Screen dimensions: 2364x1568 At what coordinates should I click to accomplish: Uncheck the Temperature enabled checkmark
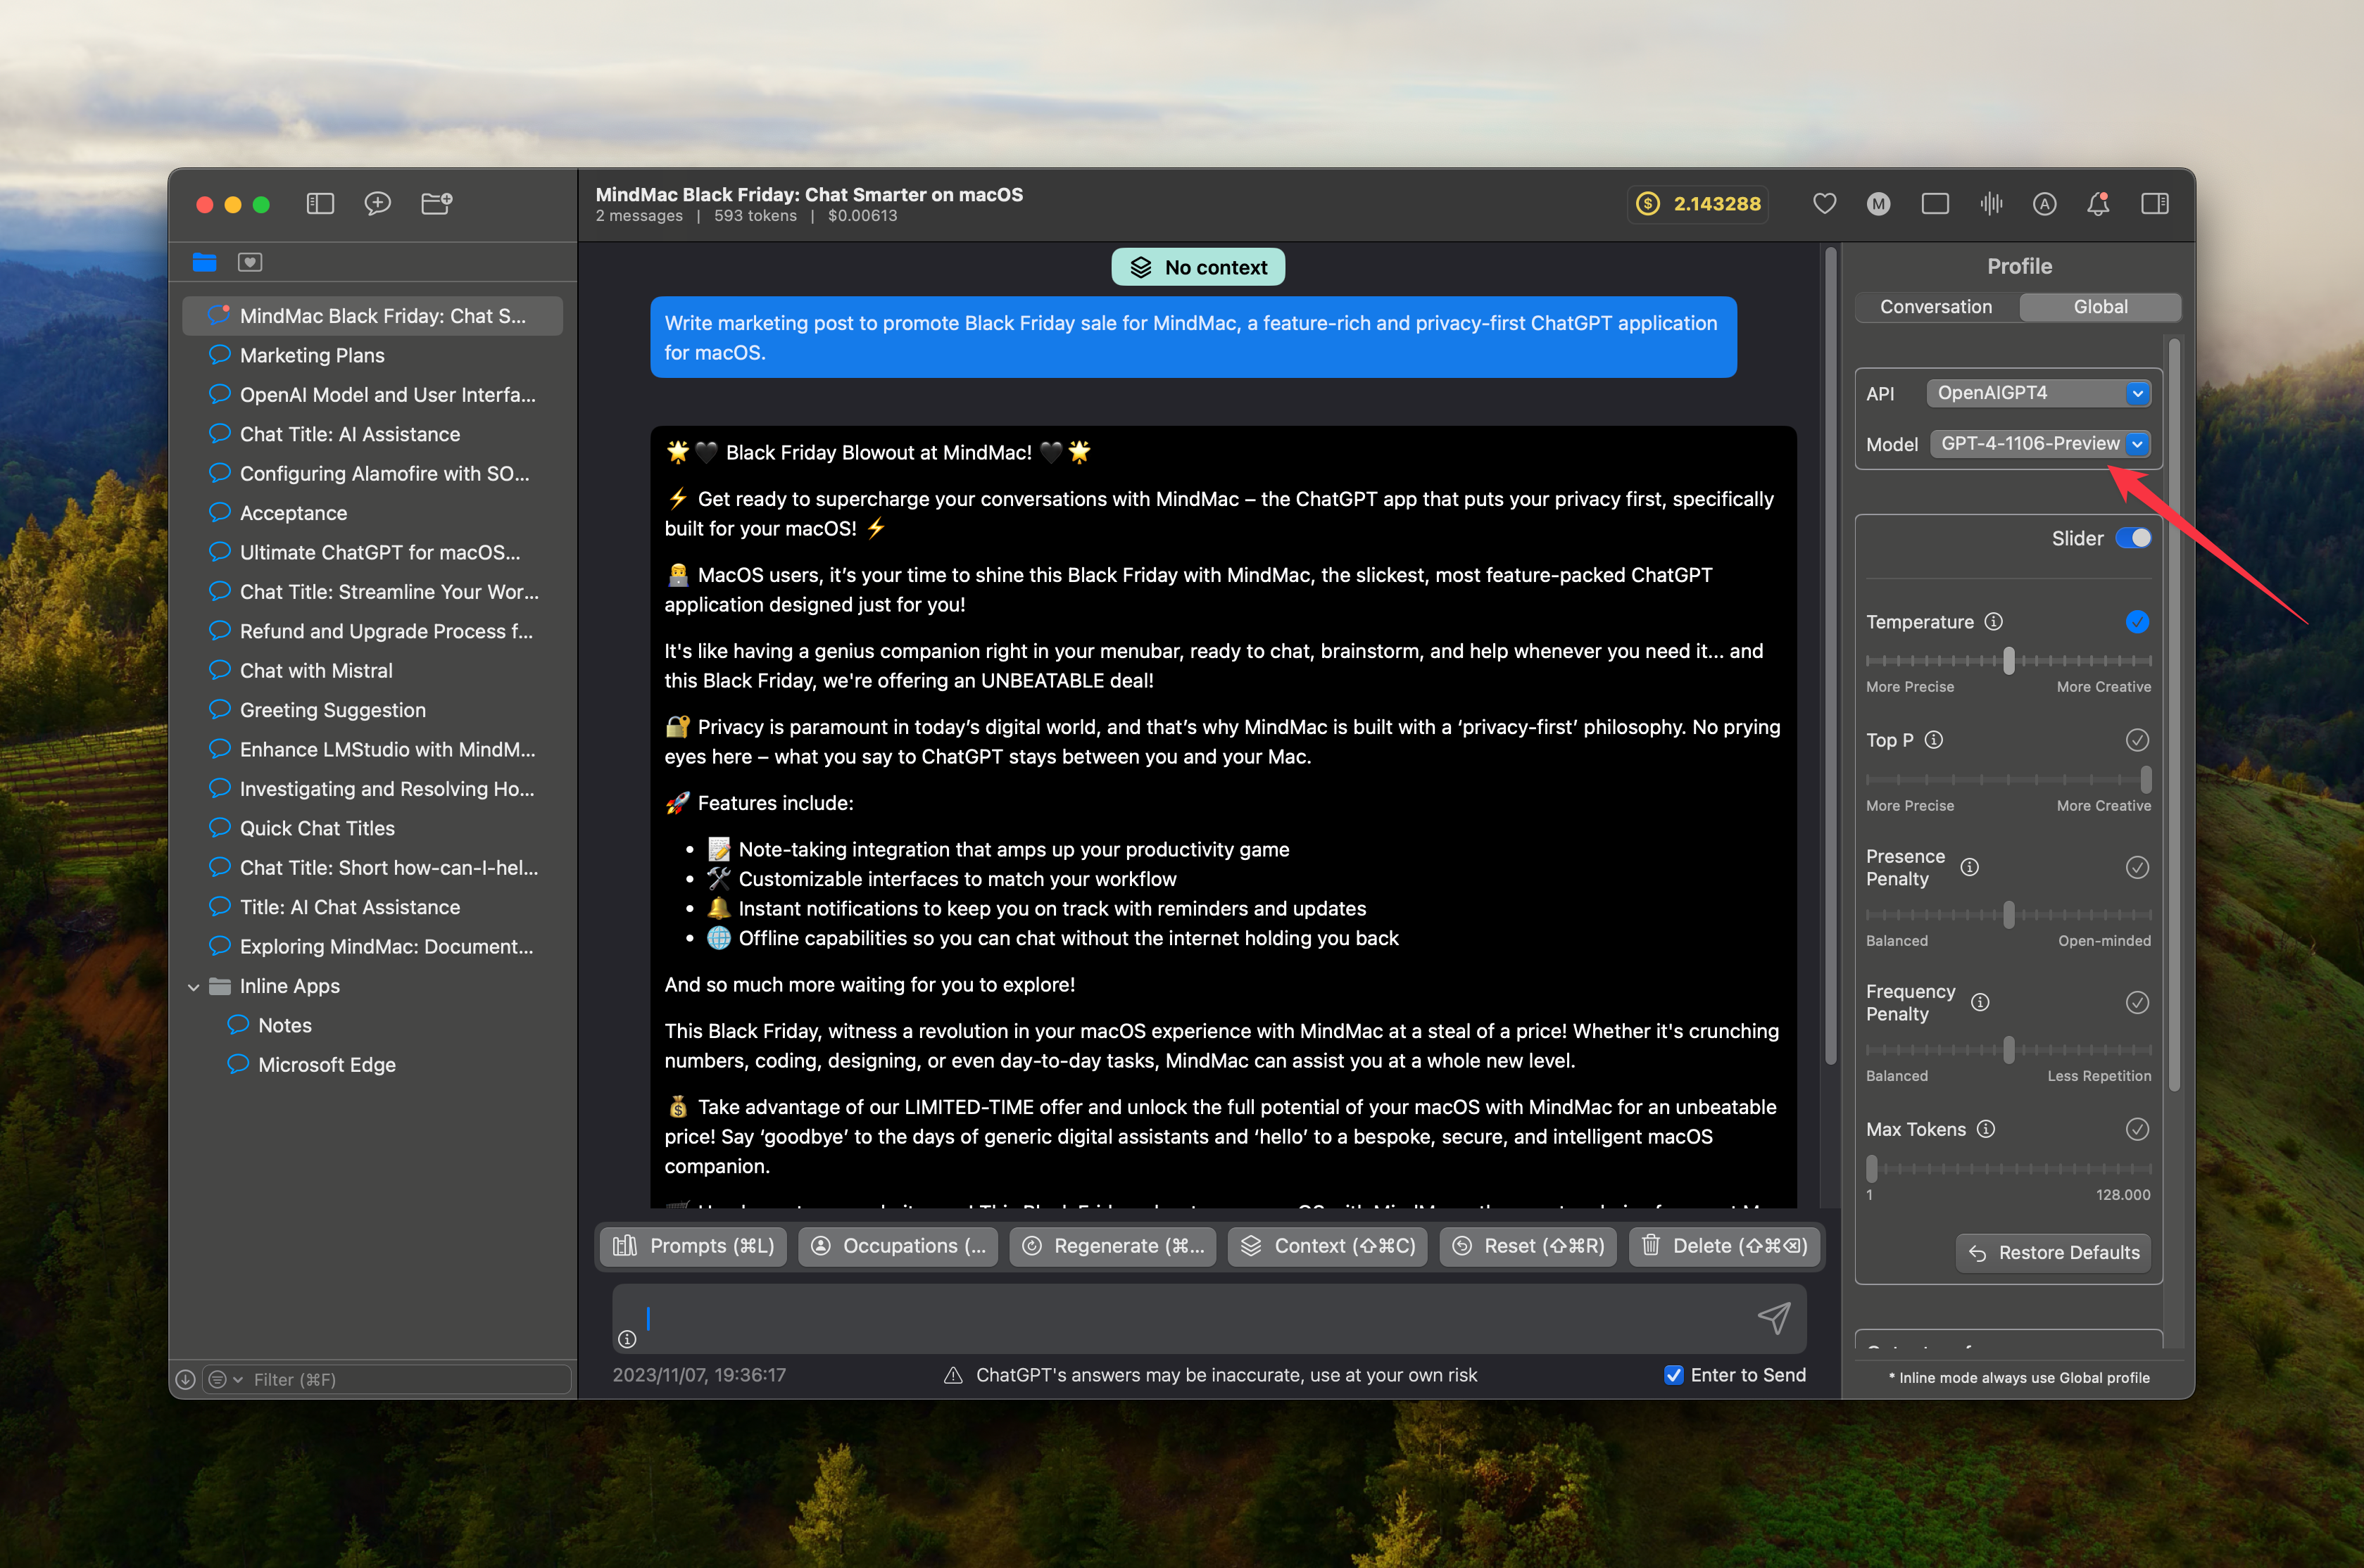point(2137,622)
